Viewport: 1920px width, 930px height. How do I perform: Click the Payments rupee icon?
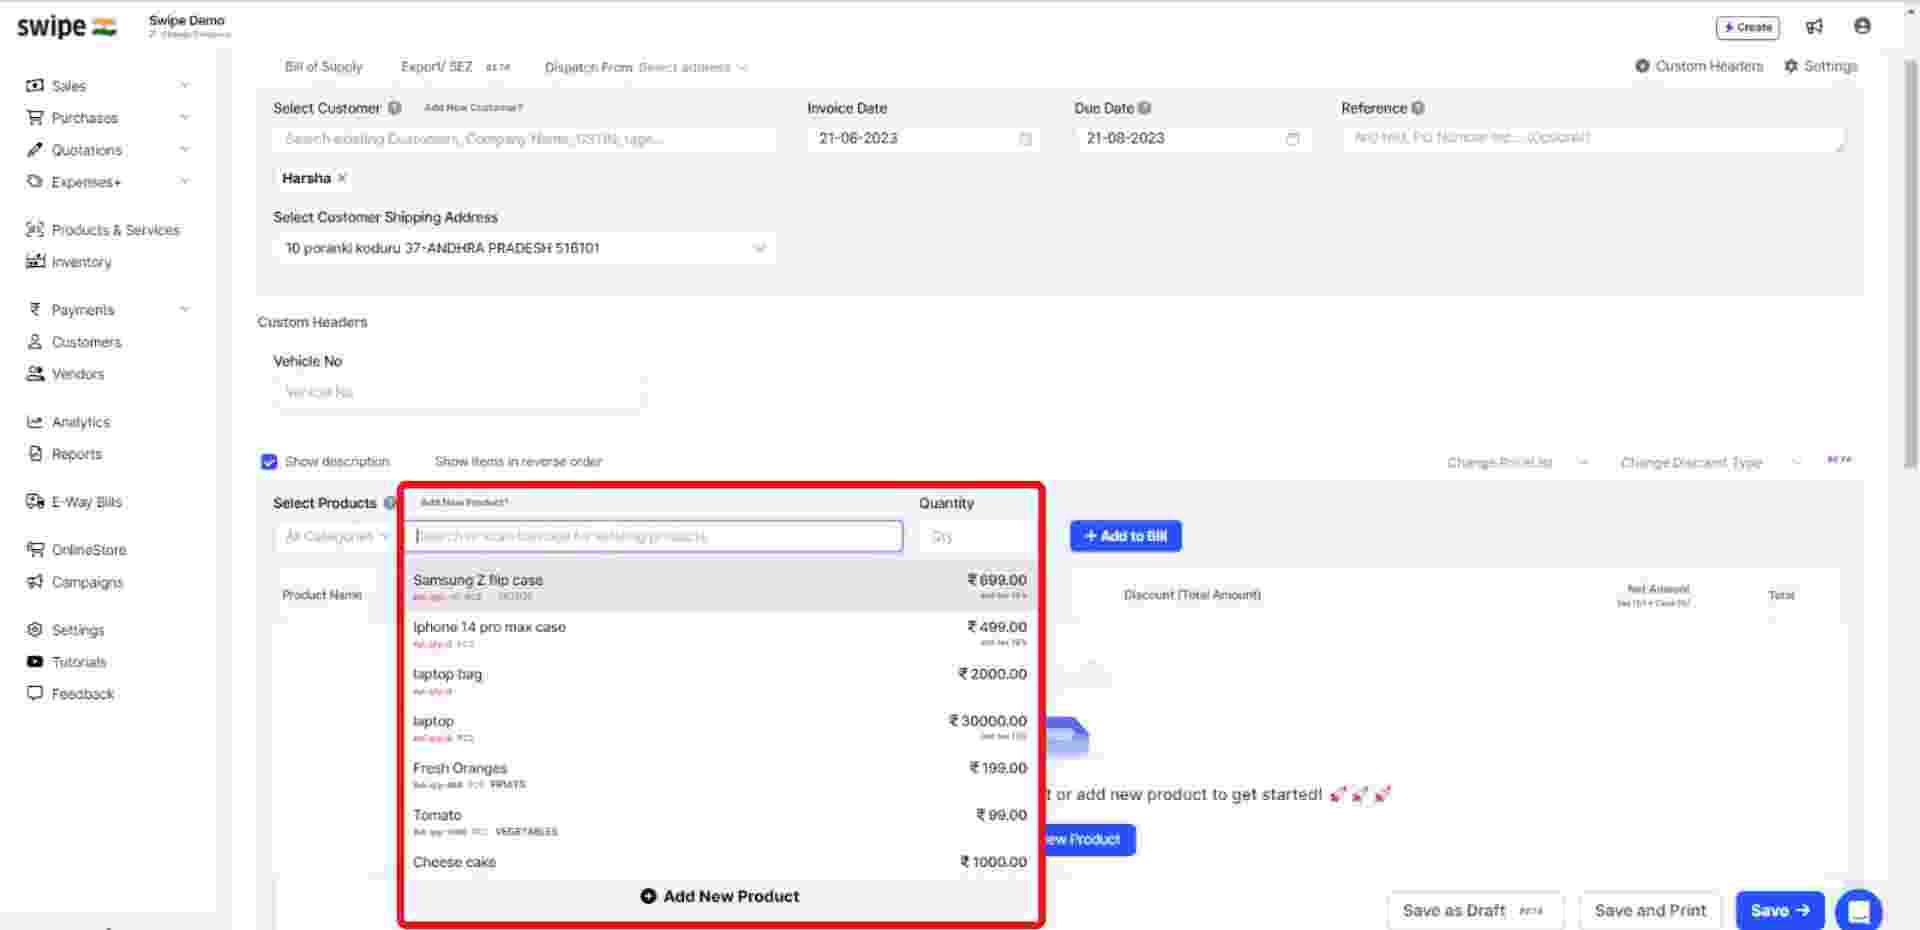point(35,310)
